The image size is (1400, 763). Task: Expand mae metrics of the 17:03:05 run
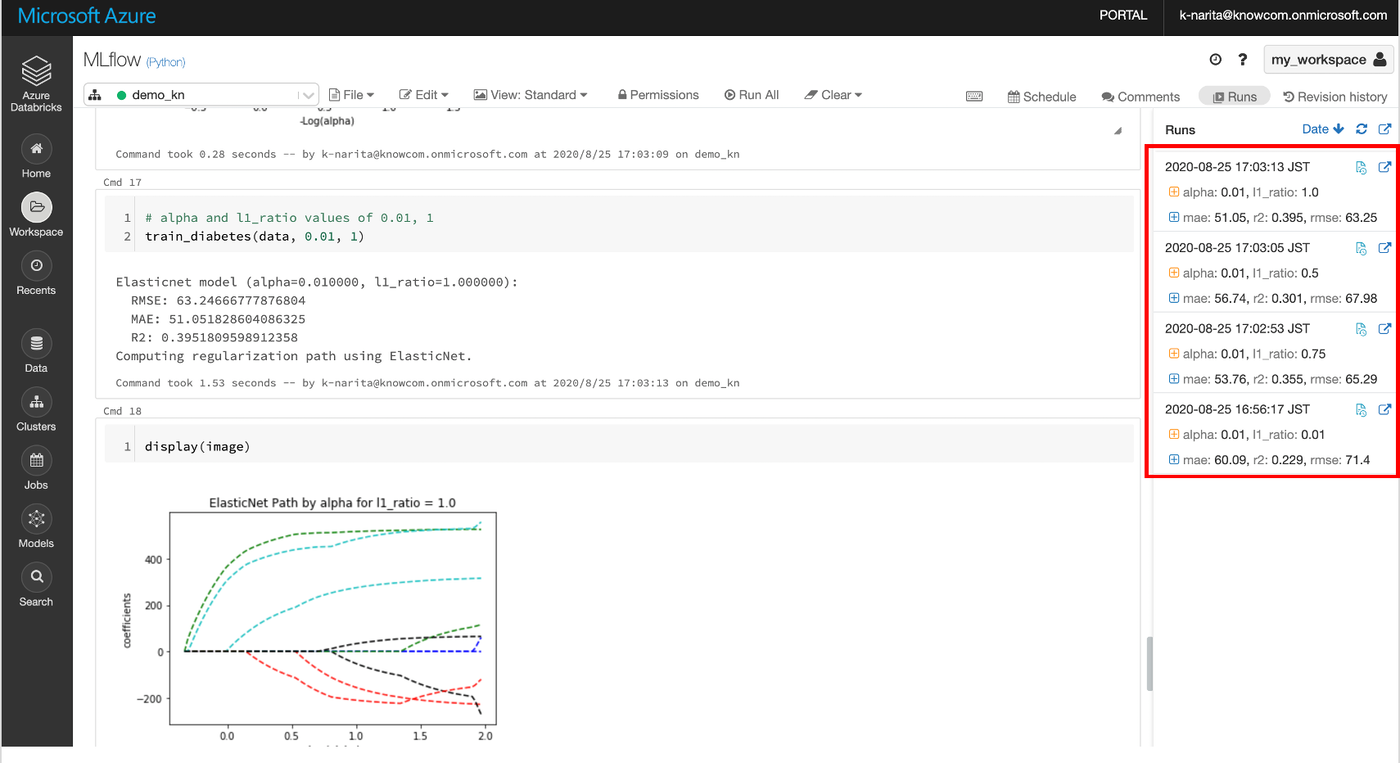(x=1173, y=298)
